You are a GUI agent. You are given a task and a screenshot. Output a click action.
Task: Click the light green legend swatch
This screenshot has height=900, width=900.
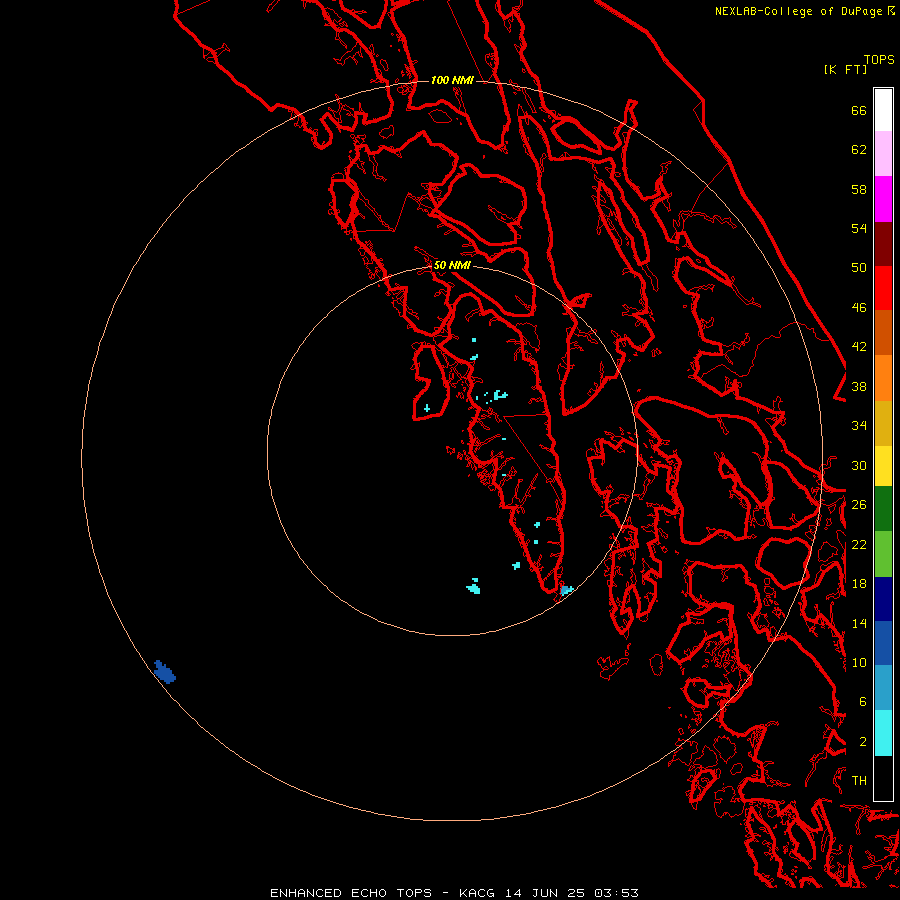(883, 554)
